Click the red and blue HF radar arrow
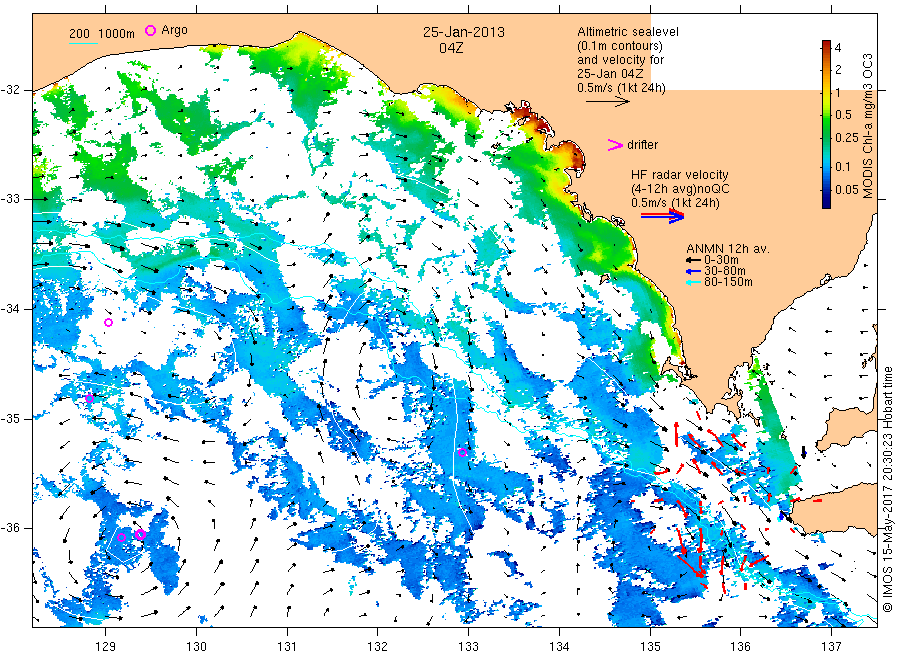The width and height of the screenshot is (900, 660). pyautogui.click(x=662, y=216)
